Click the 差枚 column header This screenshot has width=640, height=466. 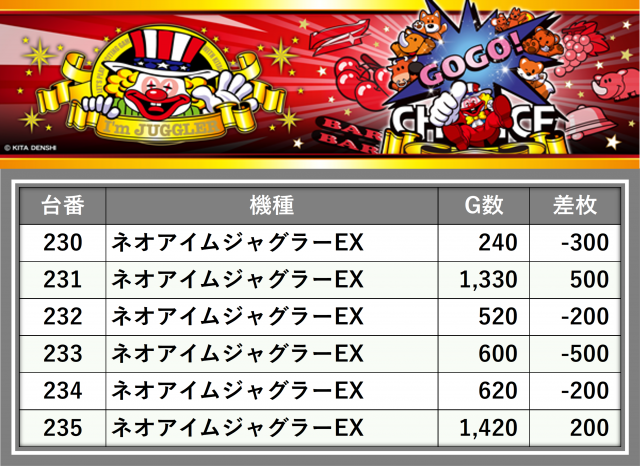(575, 206)
